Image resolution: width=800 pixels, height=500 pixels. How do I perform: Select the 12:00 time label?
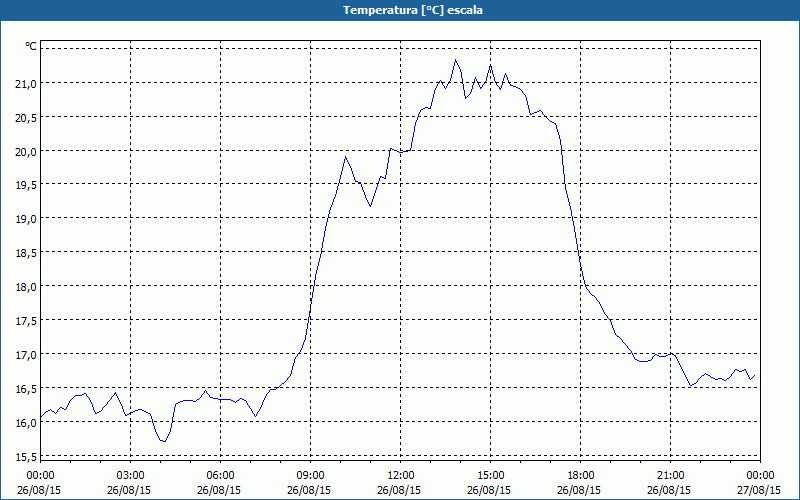(401, 476)
